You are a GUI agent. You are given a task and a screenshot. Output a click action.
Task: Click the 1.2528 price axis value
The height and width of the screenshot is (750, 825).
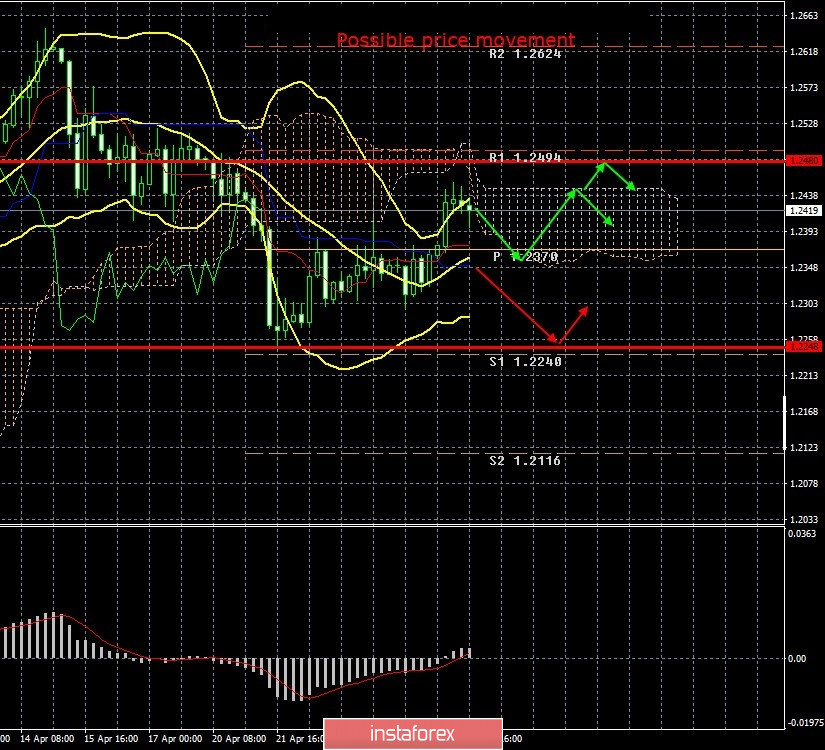(x=804, y=124)
